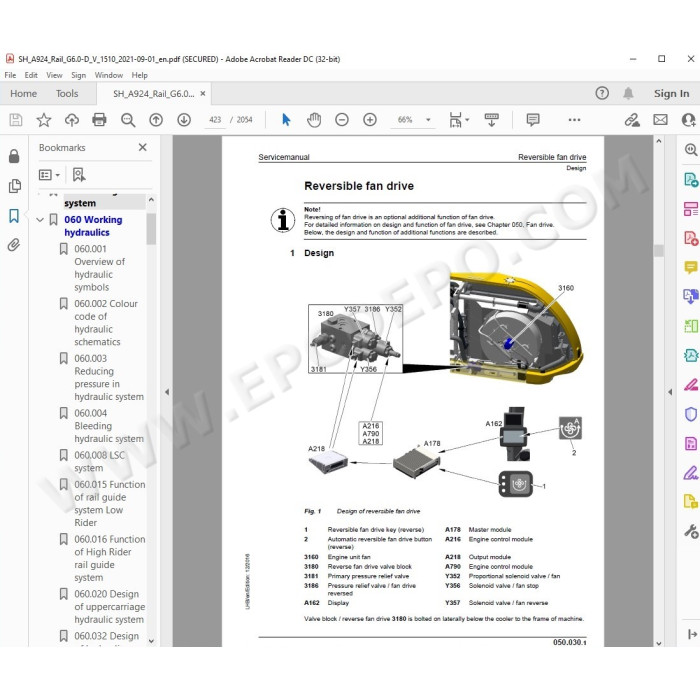Viewport: 700px width, 700px height.
Task: Close the Bookmarks panel
Action: (142, 147)
